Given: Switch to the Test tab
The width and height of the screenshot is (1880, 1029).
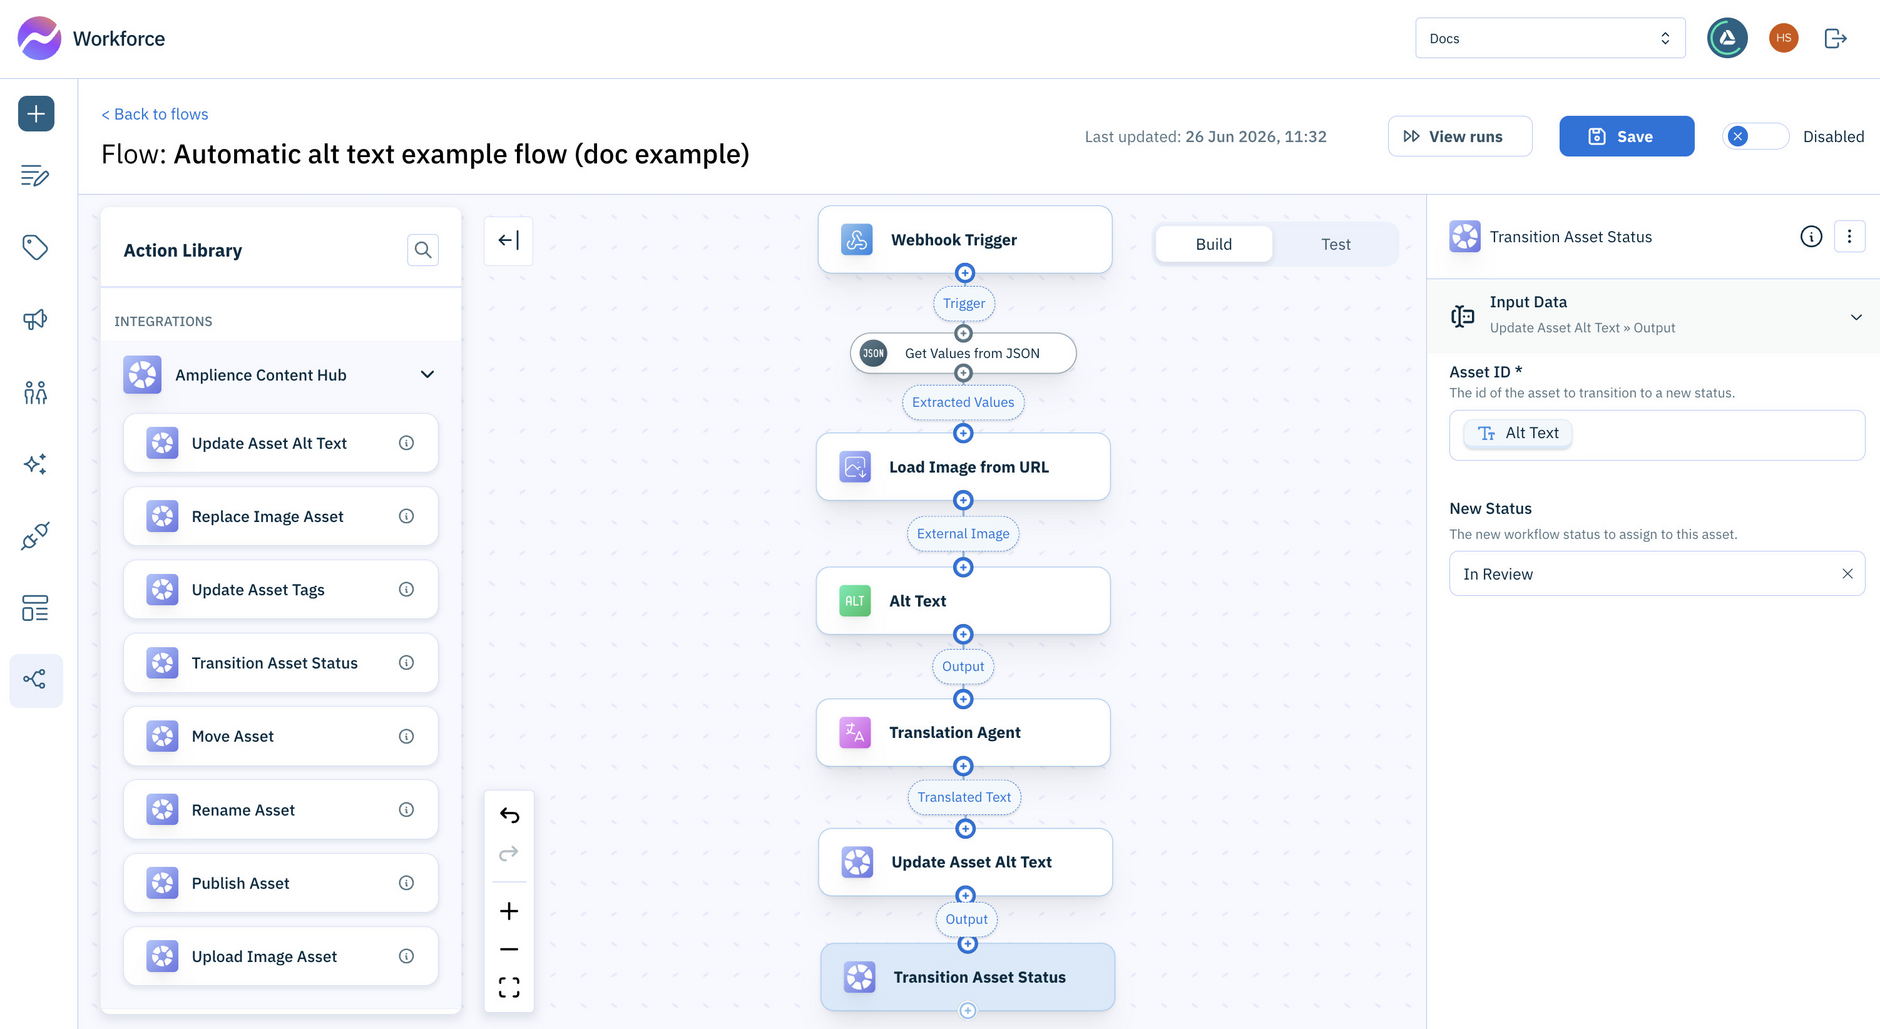Looking at the screenshot, I should 1335,244.
